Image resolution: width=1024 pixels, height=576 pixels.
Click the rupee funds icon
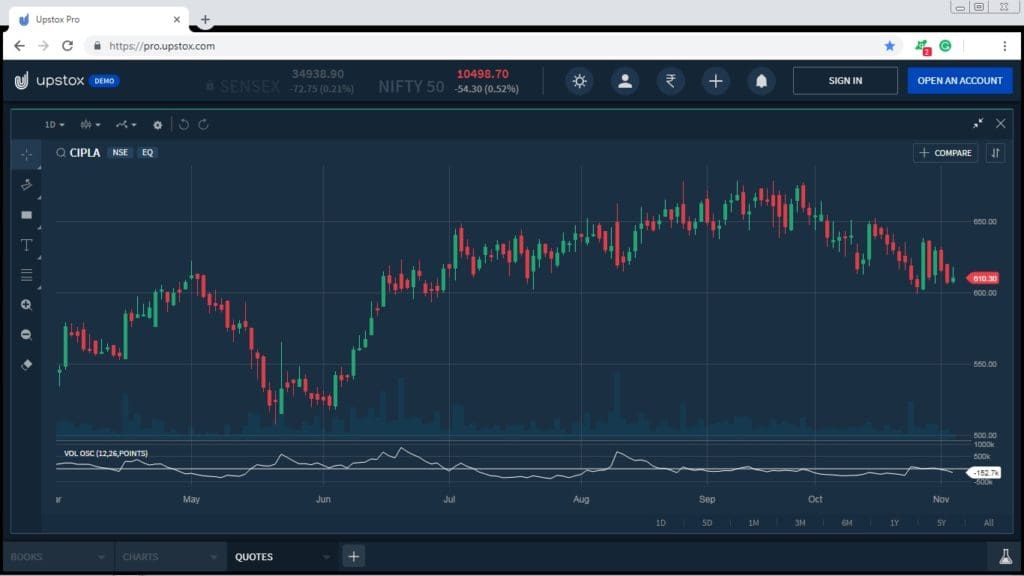pos(670,81)
